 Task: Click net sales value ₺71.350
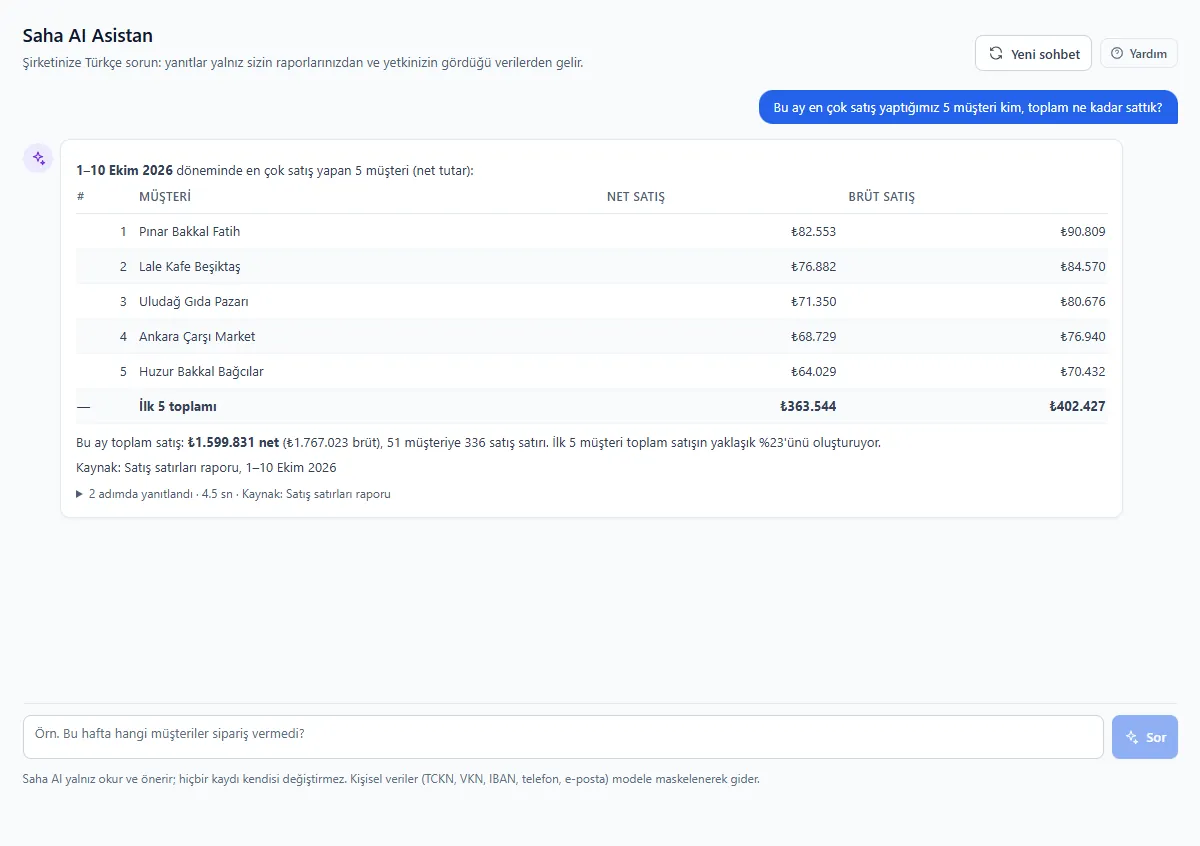click(813, 302)
